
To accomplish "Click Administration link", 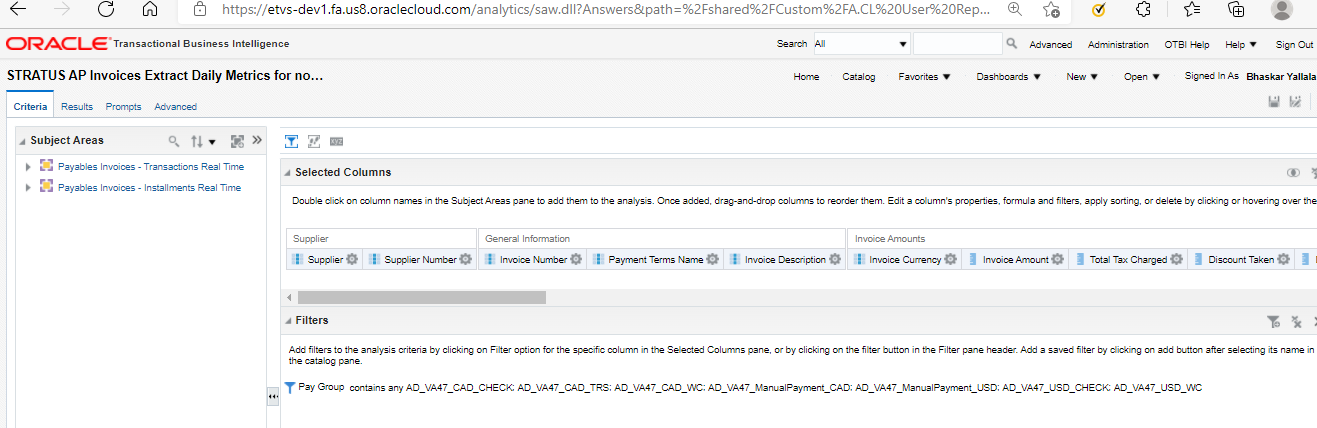I will coord(1118,44).
